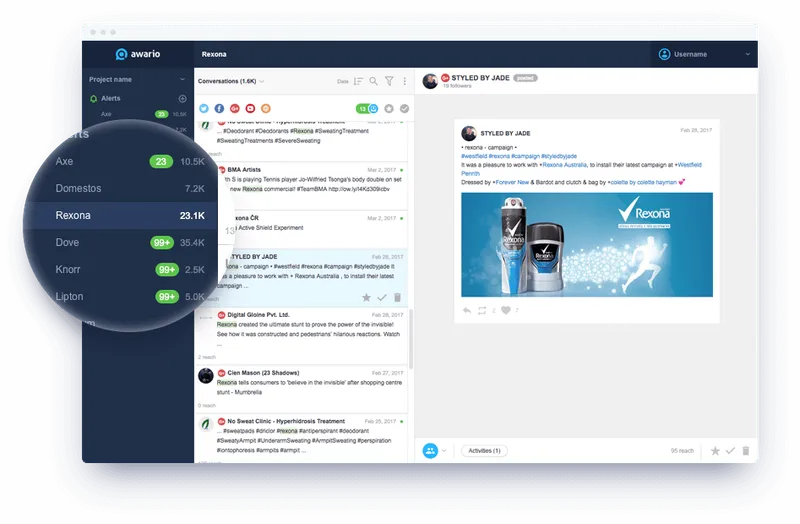Filter conversations by Google+ source

pyautogui.click(x=235, y=108)
